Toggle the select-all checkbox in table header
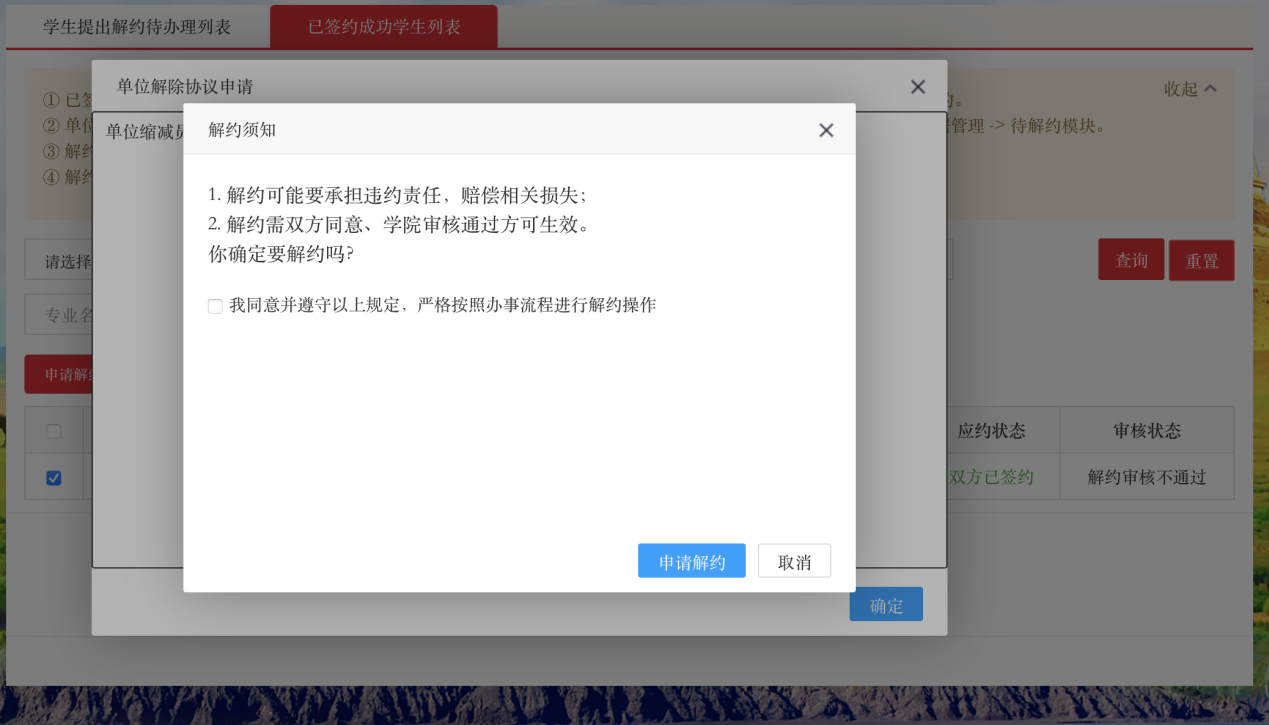The width and height of the screenshot is (1269, 725). click(x=54, y=431)
